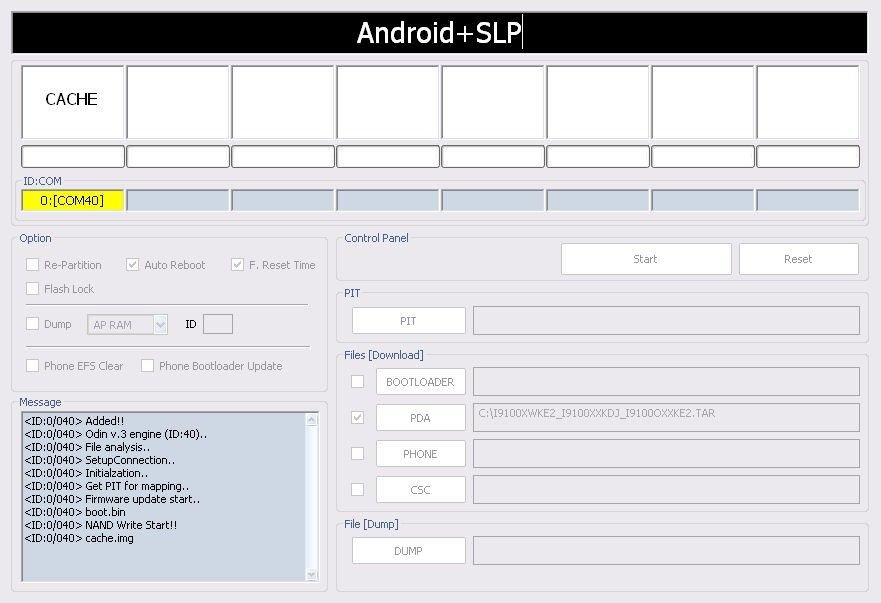The image size is (881, 603).
Task: Click Message log scrollbar up arrow
Action: coord(311,420)
